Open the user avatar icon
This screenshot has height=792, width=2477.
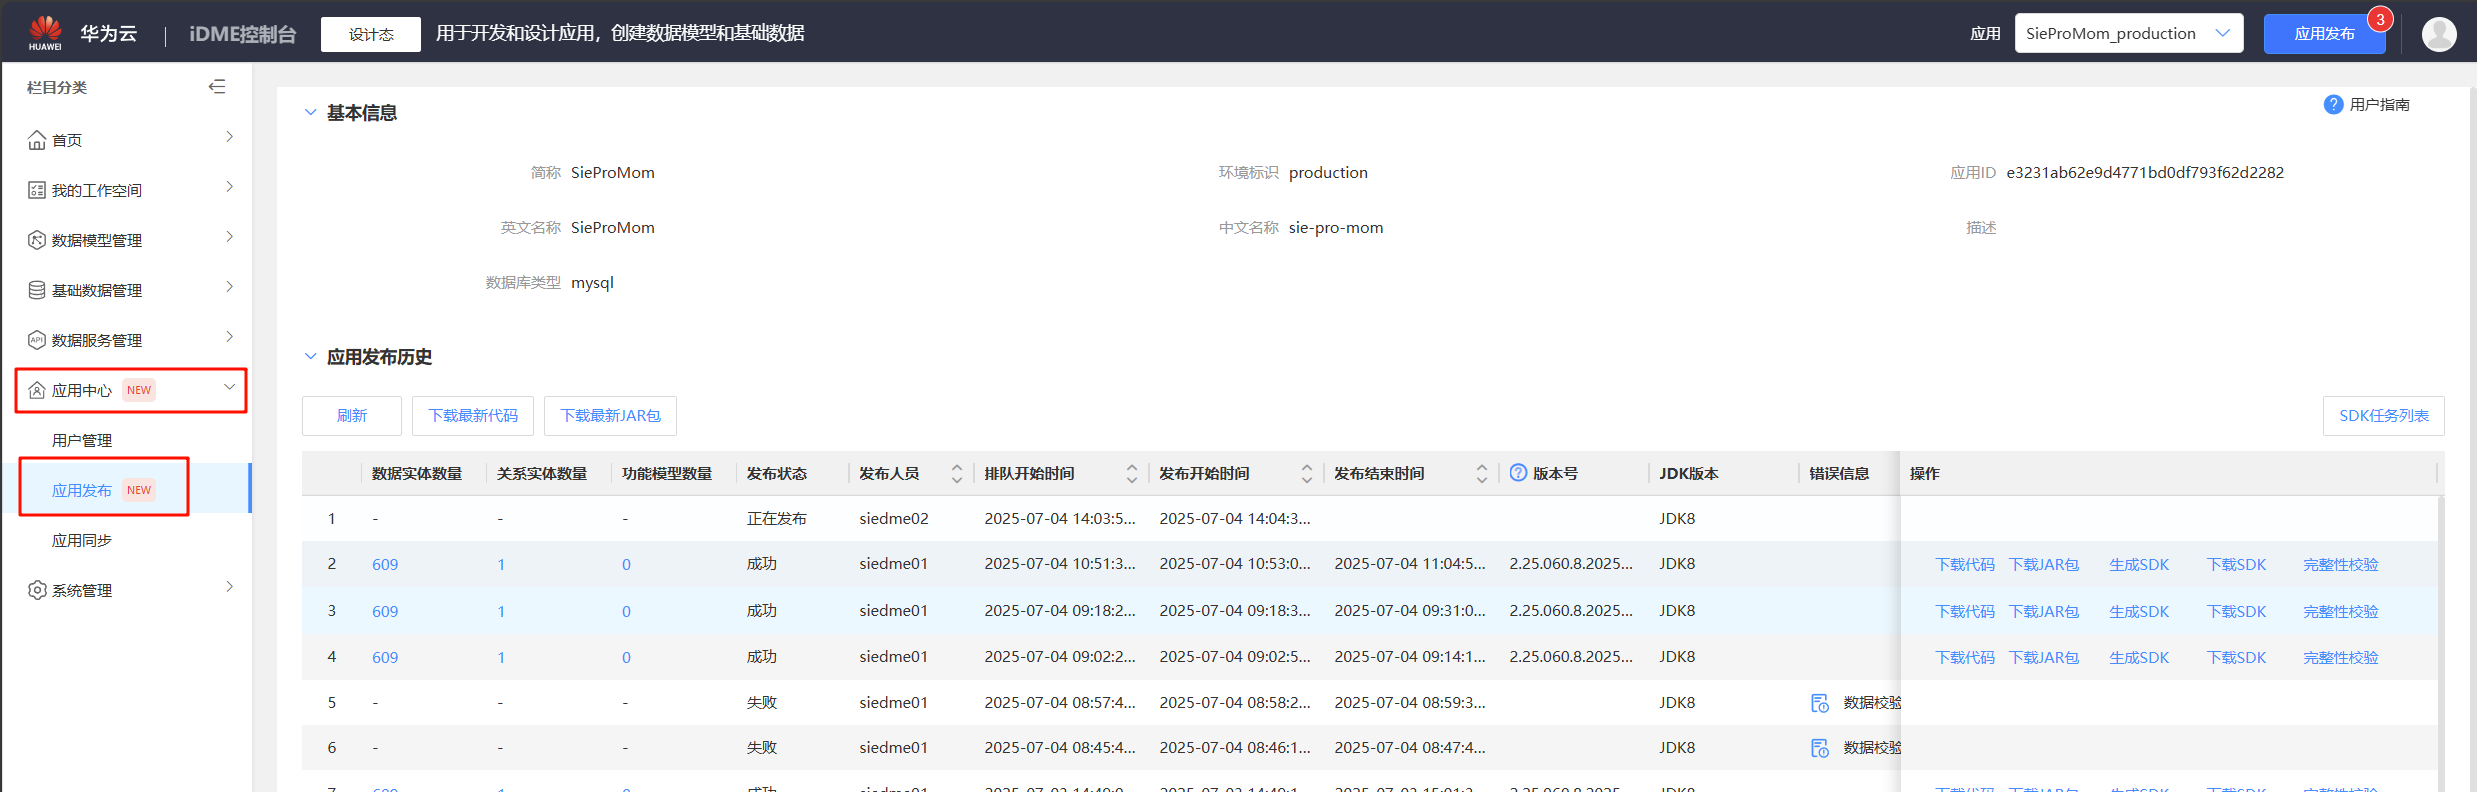click(2438, 34)
